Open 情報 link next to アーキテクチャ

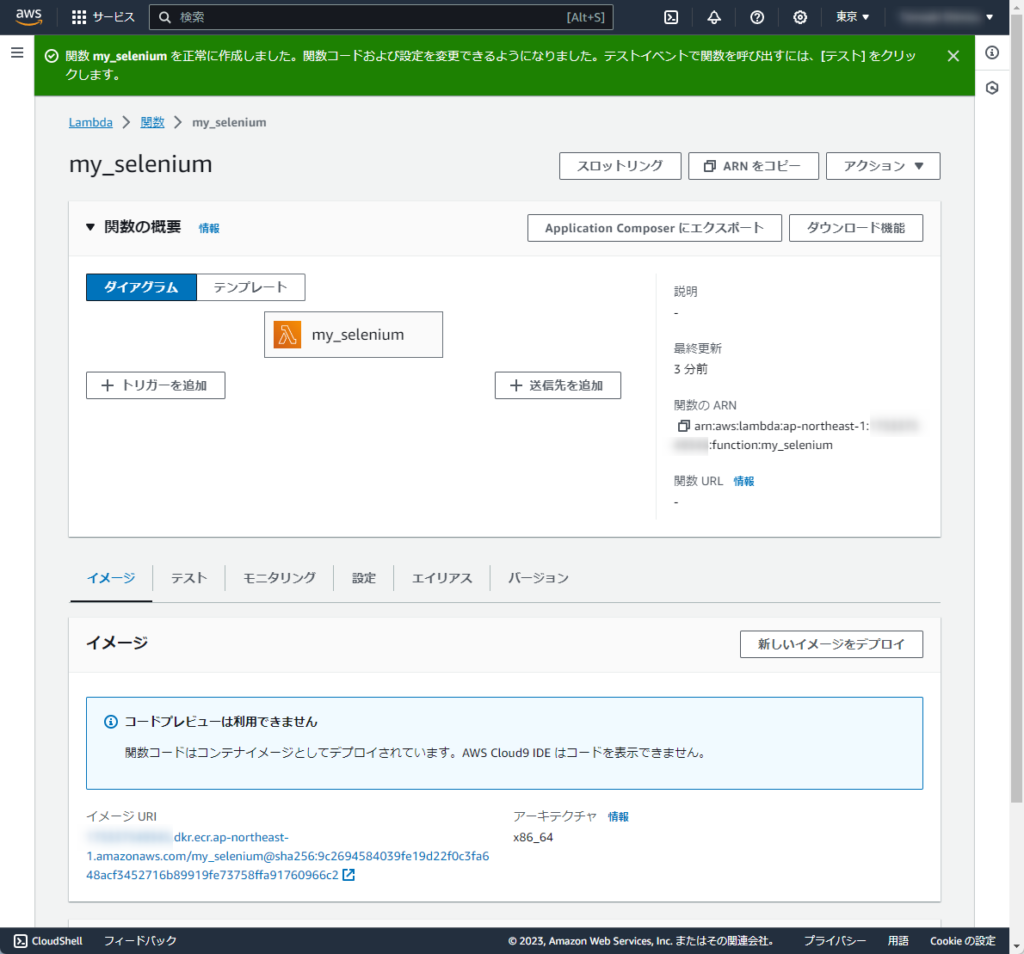coord(618,817)
